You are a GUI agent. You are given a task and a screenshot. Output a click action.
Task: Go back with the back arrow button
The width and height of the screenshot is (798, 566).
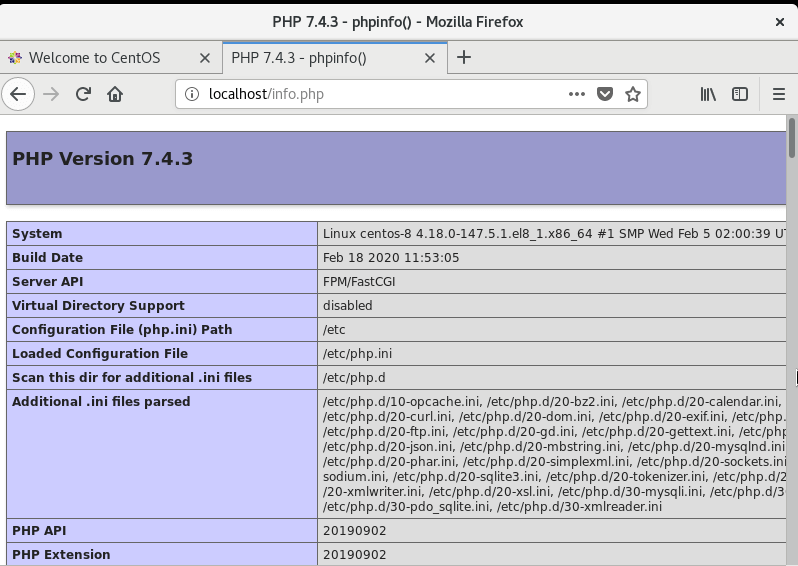pos(18,94)
